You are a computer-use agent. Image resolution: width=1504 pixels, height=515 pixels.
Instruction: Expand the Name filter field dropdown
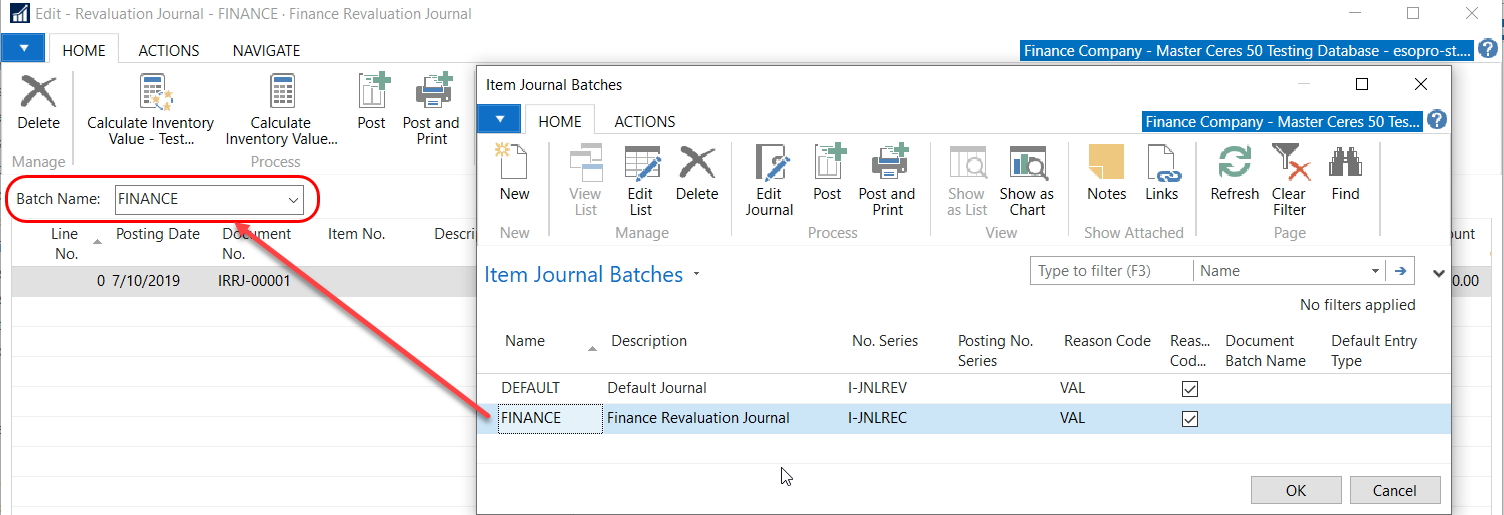(x=1376, y=271)
